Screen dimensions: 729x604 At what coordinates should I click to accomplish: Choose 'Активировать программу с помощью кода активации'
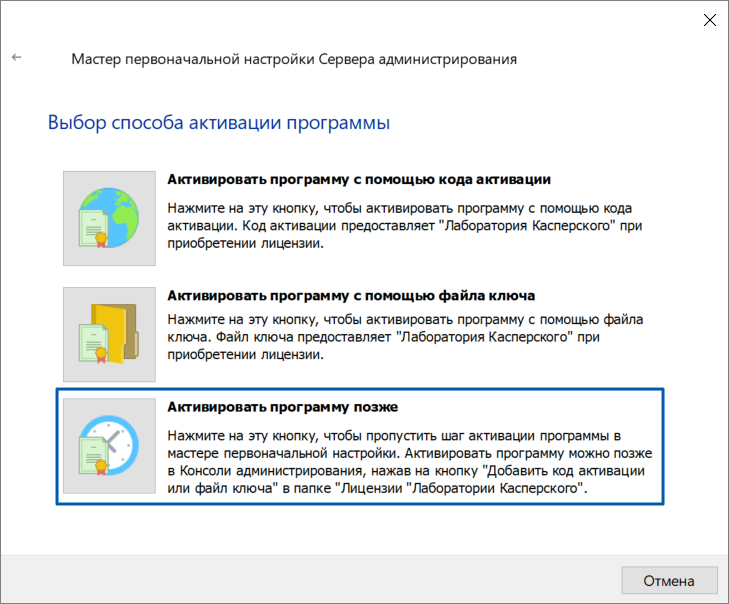[359, 179]
